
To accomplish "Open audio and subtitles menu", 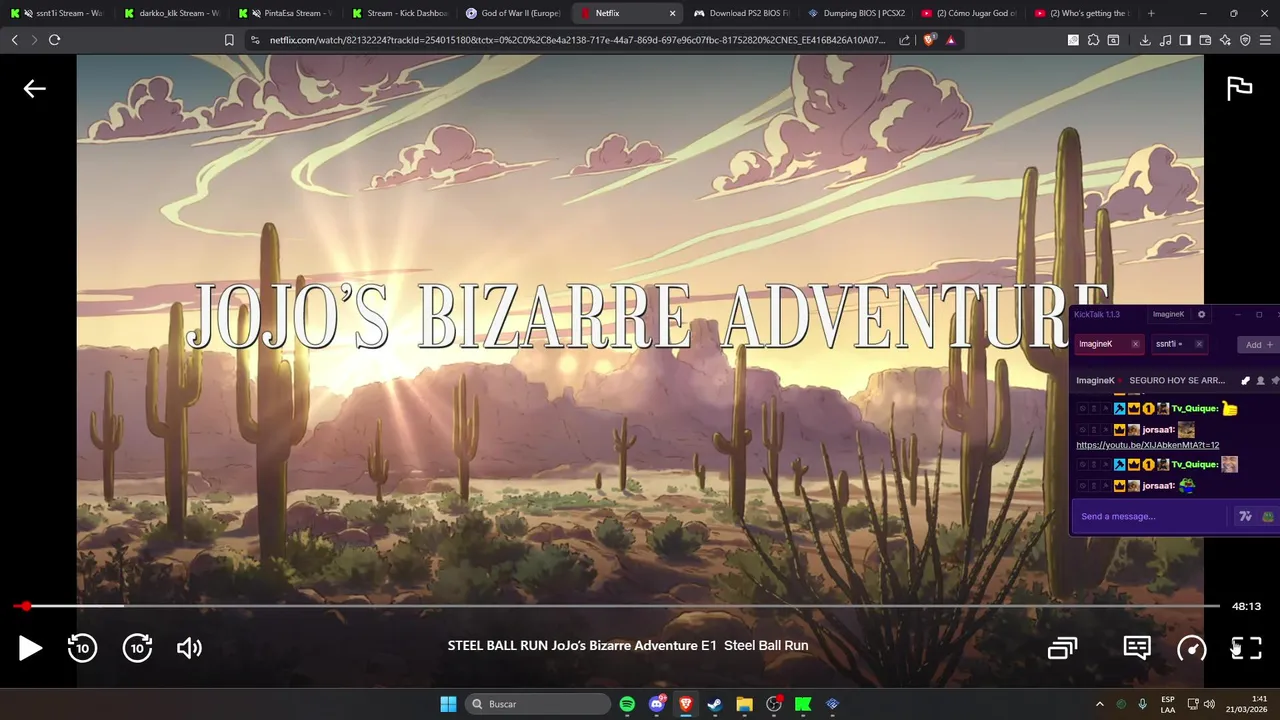I will point(1137,648).
